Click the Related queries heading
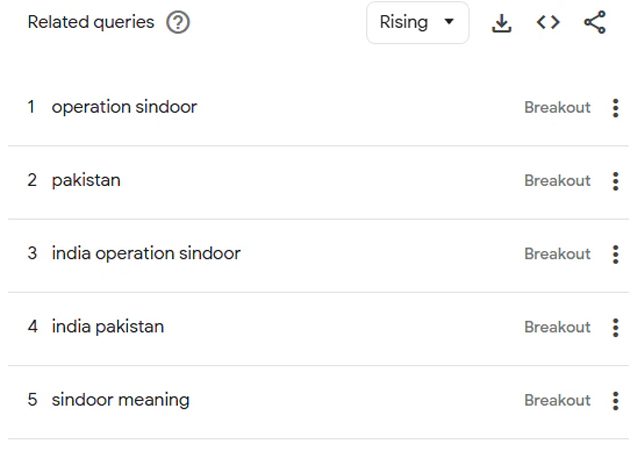640x450 pixels. click(x=91, y=22)
